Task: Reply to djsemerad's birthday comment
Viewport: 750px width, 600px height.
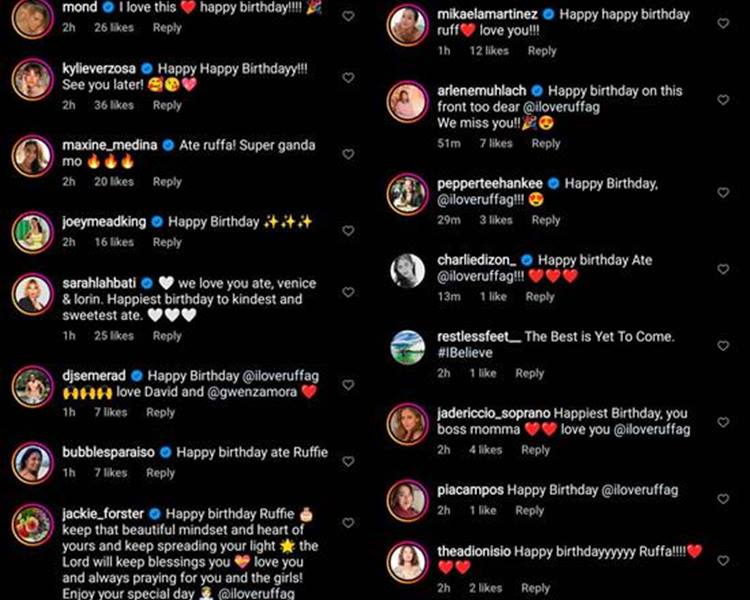Action: coord(160,412)
